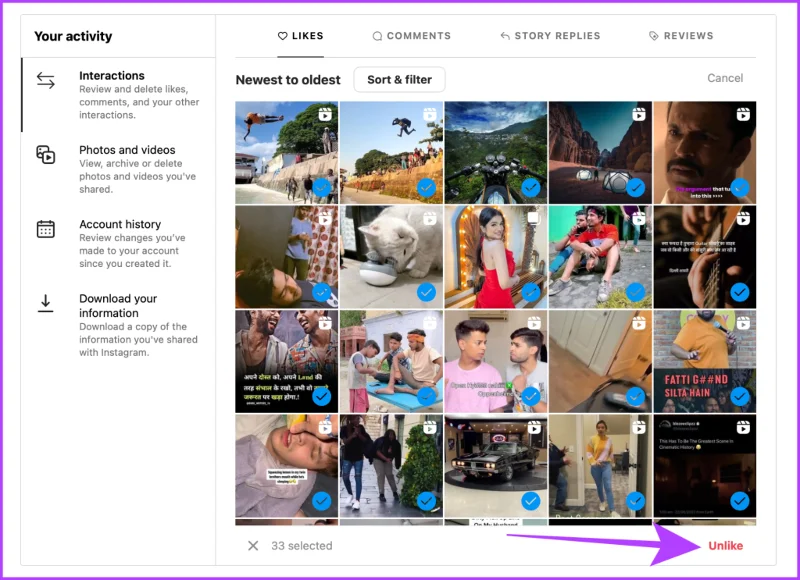Viewport: 800px width, 580px height.
Task: Cancel the selection mode
Action: [x=725, y=78]
